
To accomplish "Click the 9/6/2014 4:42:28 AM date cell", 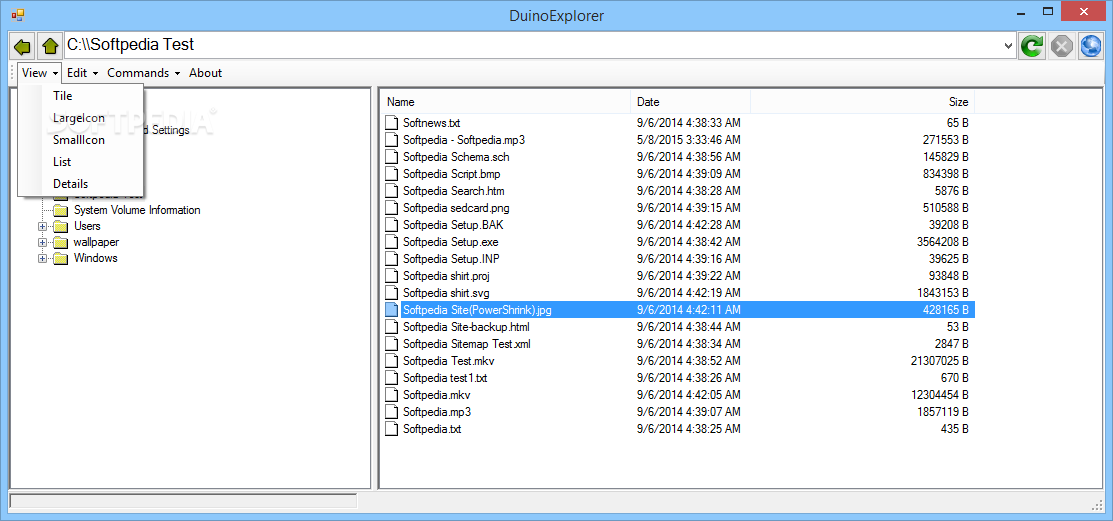I will 689,224.
